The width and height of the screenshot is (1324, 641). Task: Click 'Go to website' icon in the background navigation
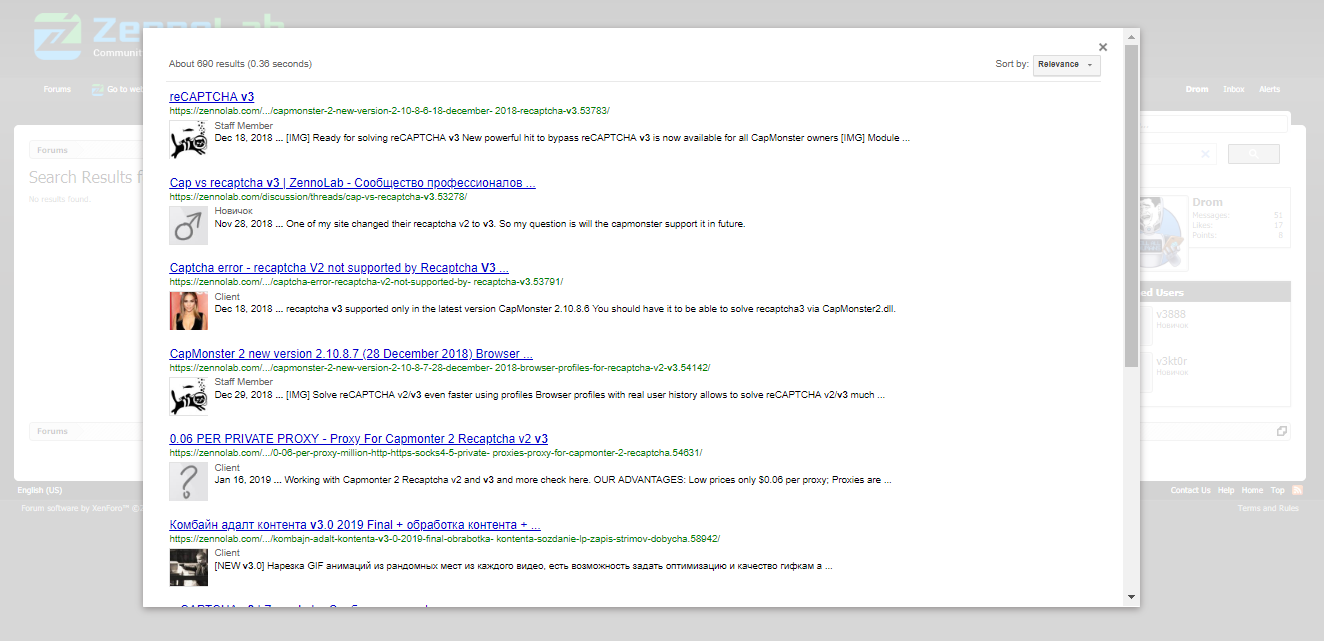click(x=98, y=89)
